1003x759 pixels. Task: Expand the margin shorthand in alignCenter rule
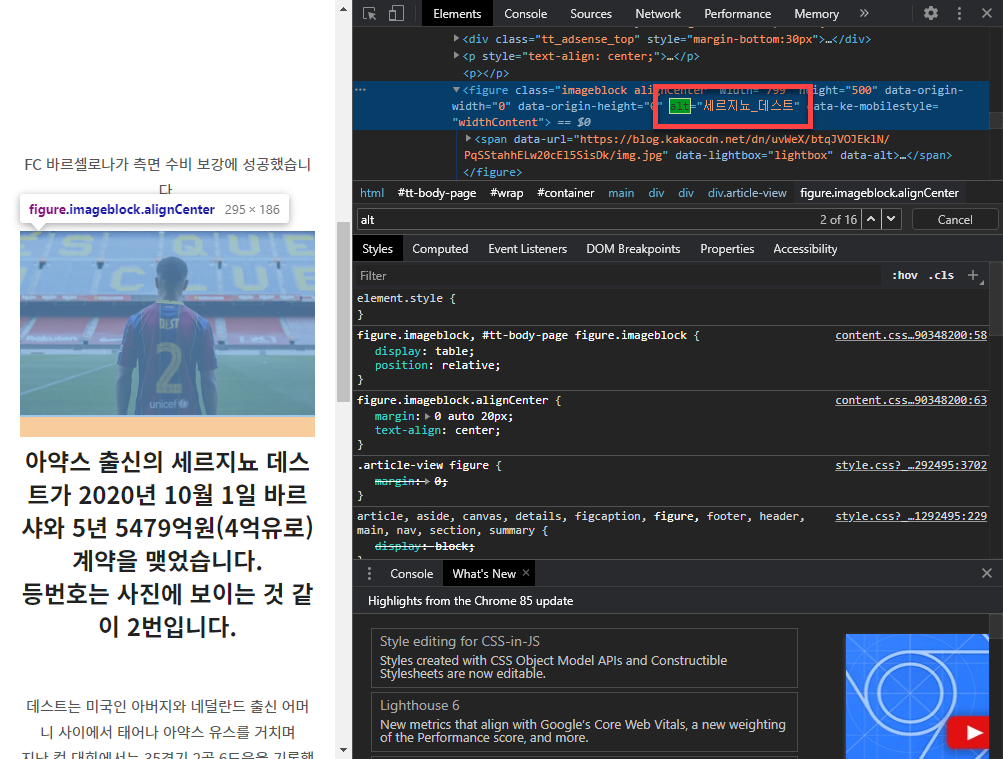click(427, 416)
